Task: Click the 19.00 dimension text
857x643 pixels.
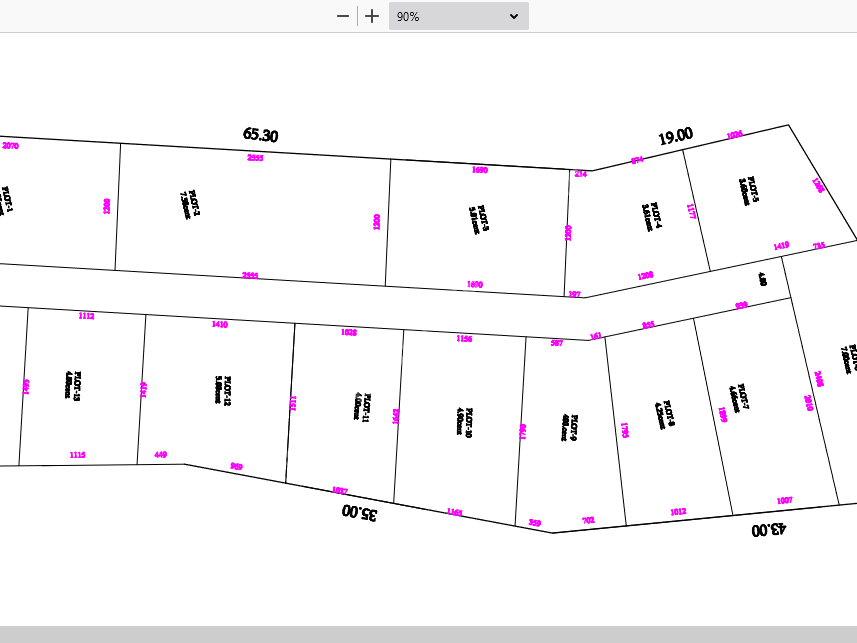Action: 675,135
